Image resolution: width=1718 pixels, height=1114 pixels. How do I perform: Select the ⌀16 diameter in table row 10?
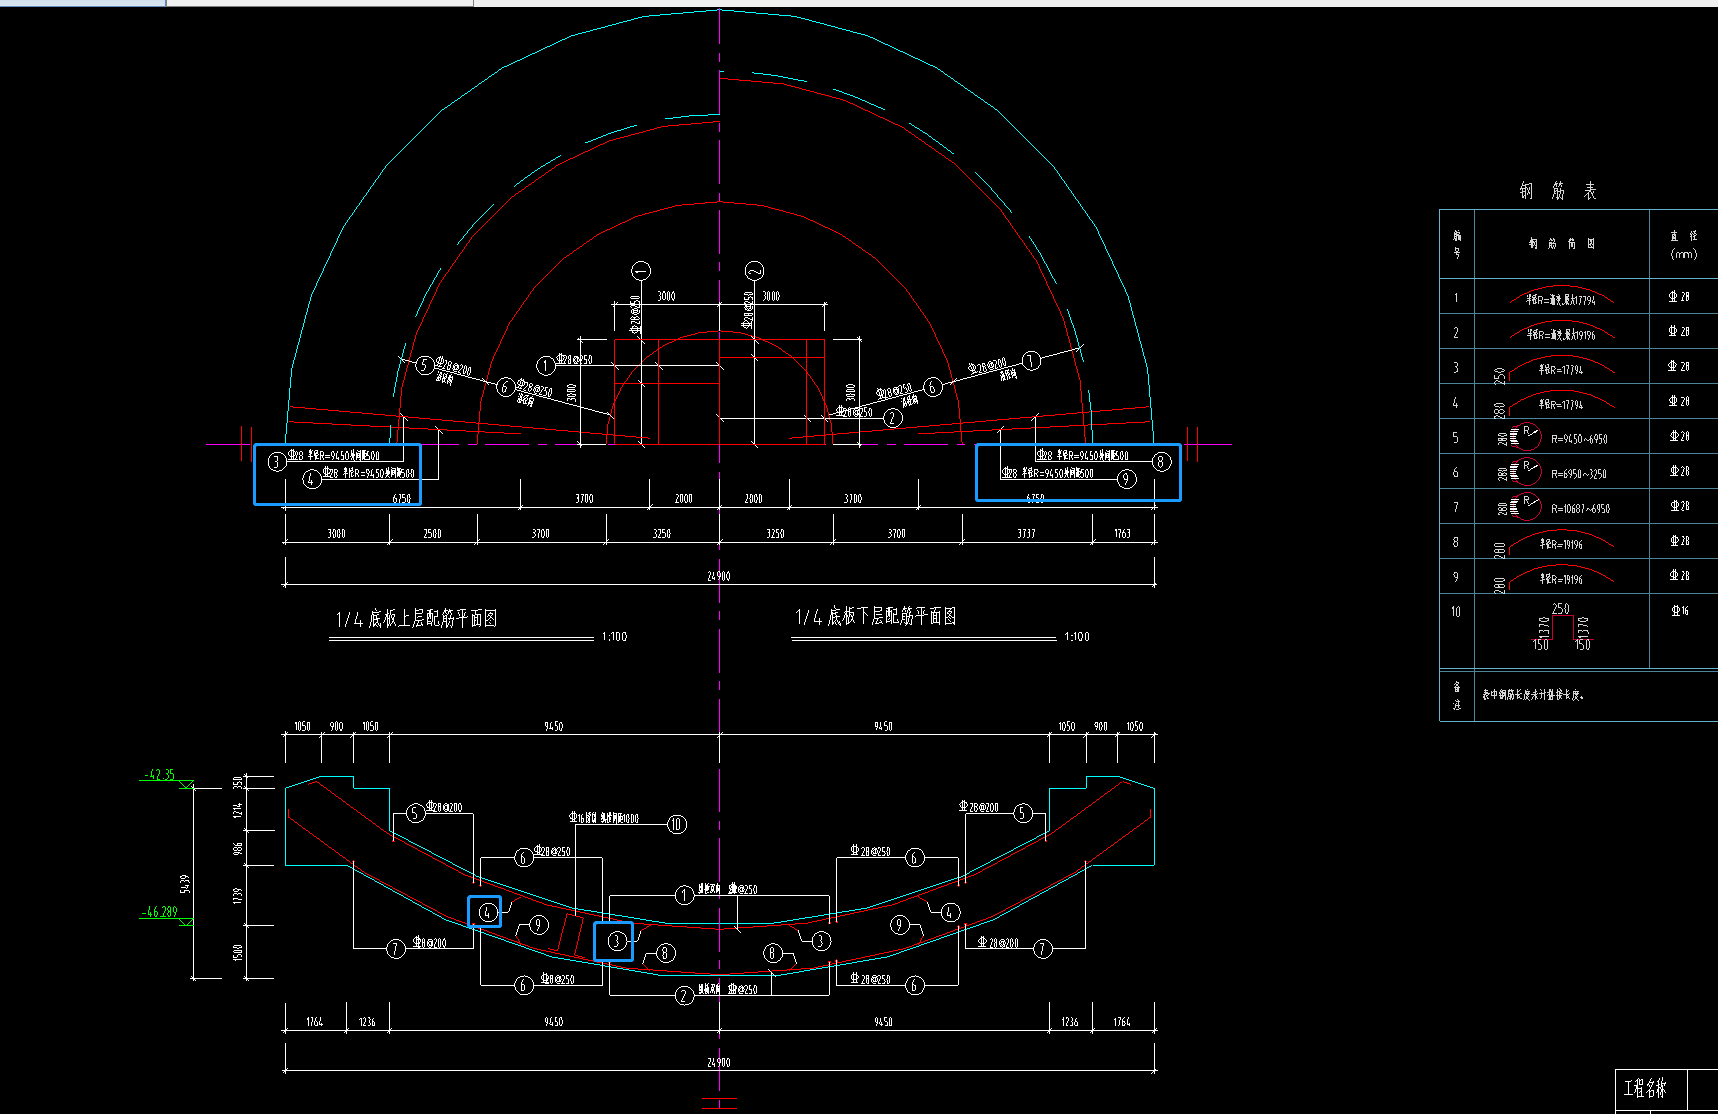1680,611
